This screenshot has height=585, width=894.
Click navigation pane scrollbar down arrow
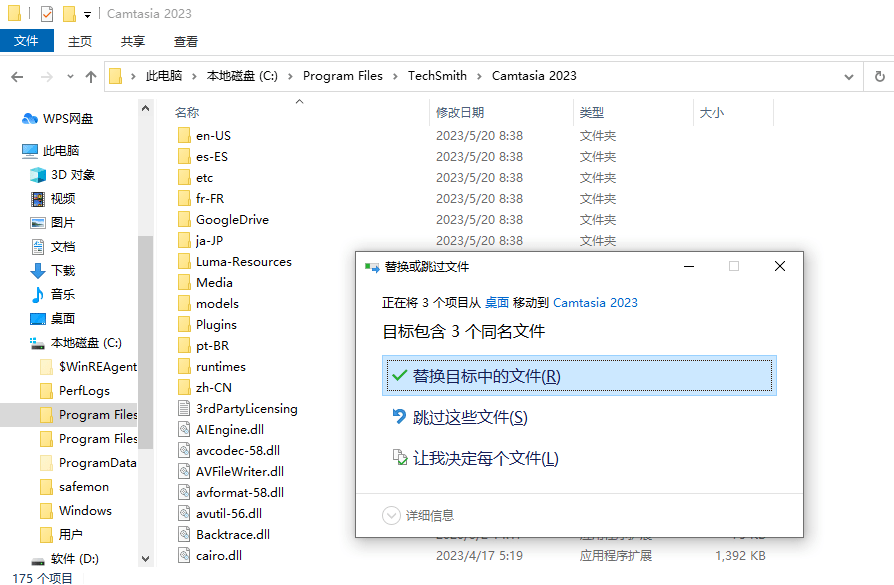(145, 559)
